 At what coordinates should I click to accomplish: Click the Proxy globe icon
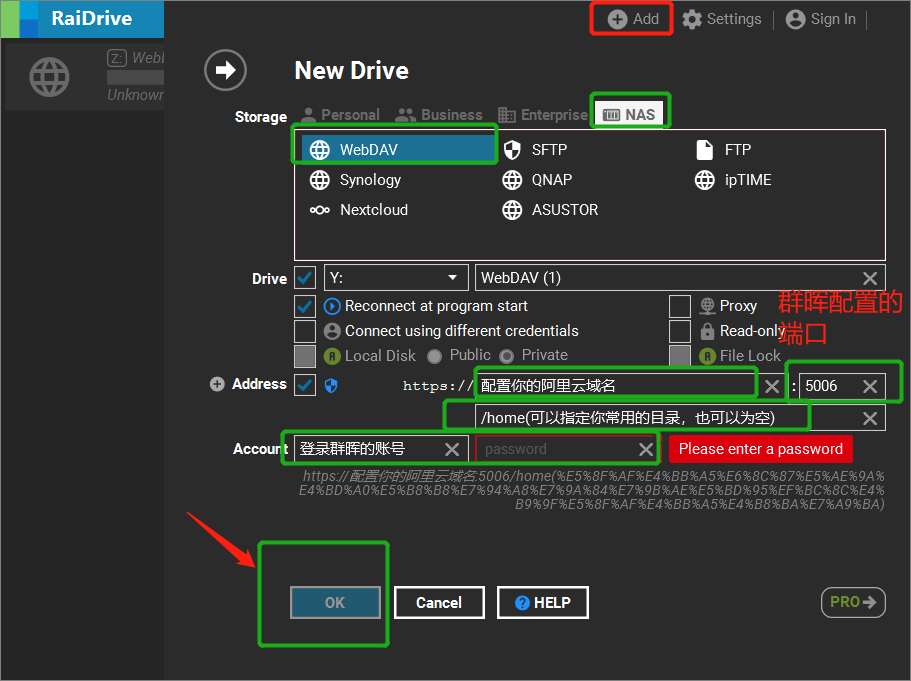(x=707, y=306)
